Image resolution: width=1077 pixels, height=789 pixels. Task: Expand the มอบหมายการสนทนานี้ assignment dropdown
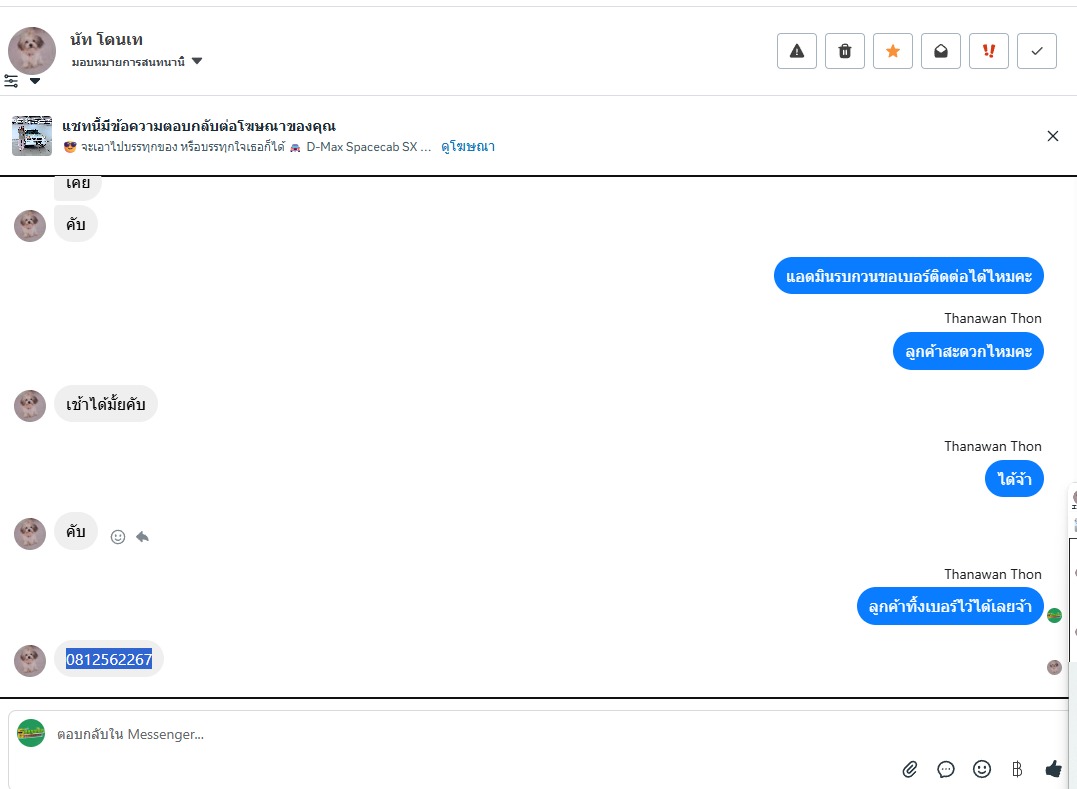pos(197,61)
